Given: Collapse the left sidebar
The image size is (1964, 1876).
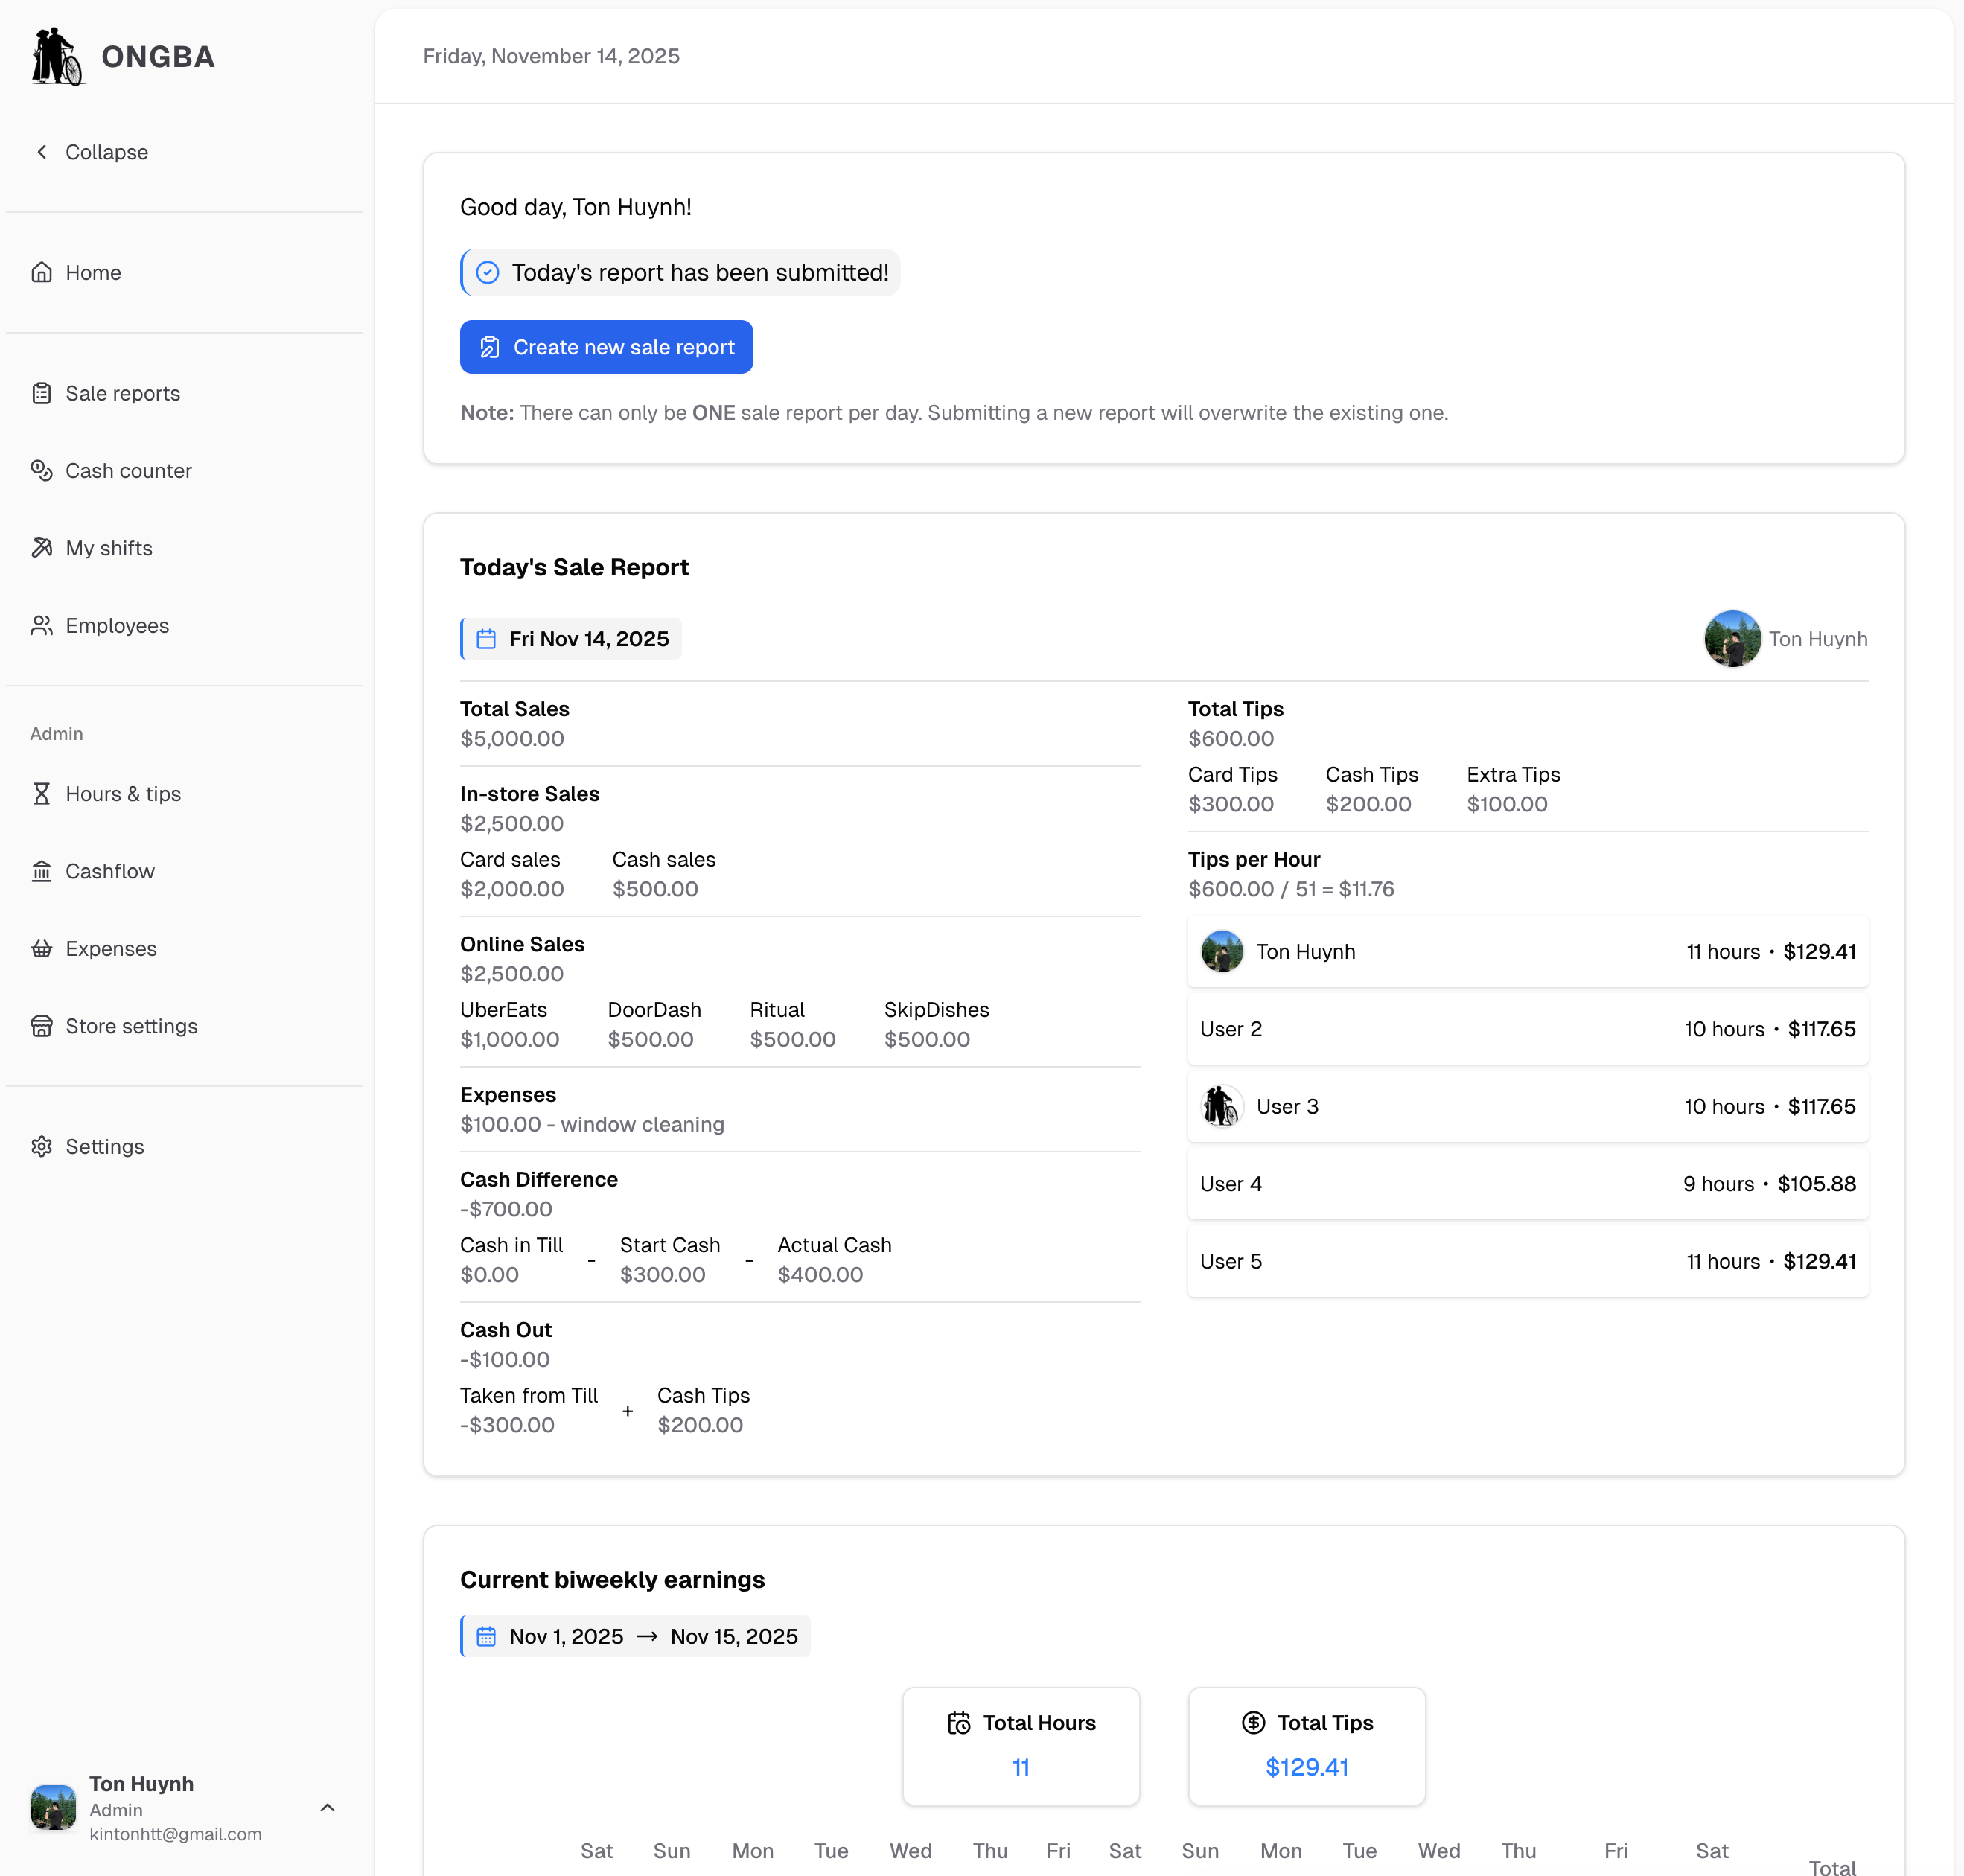Looking at the screenshot, I should 91,152.
